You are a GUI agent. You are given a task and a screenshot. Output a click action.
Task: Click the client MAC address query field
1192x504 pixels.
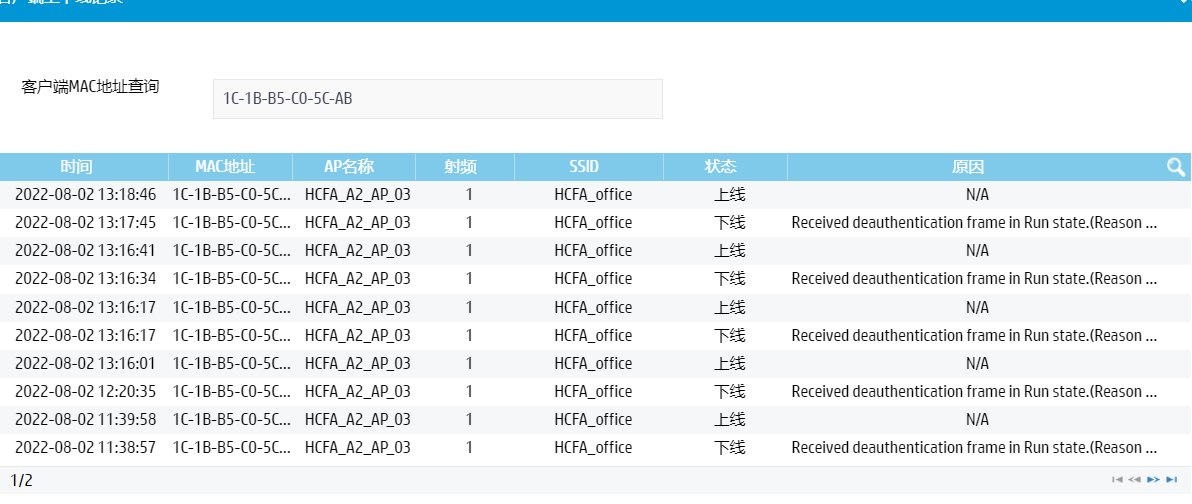(x=437, y=99)
